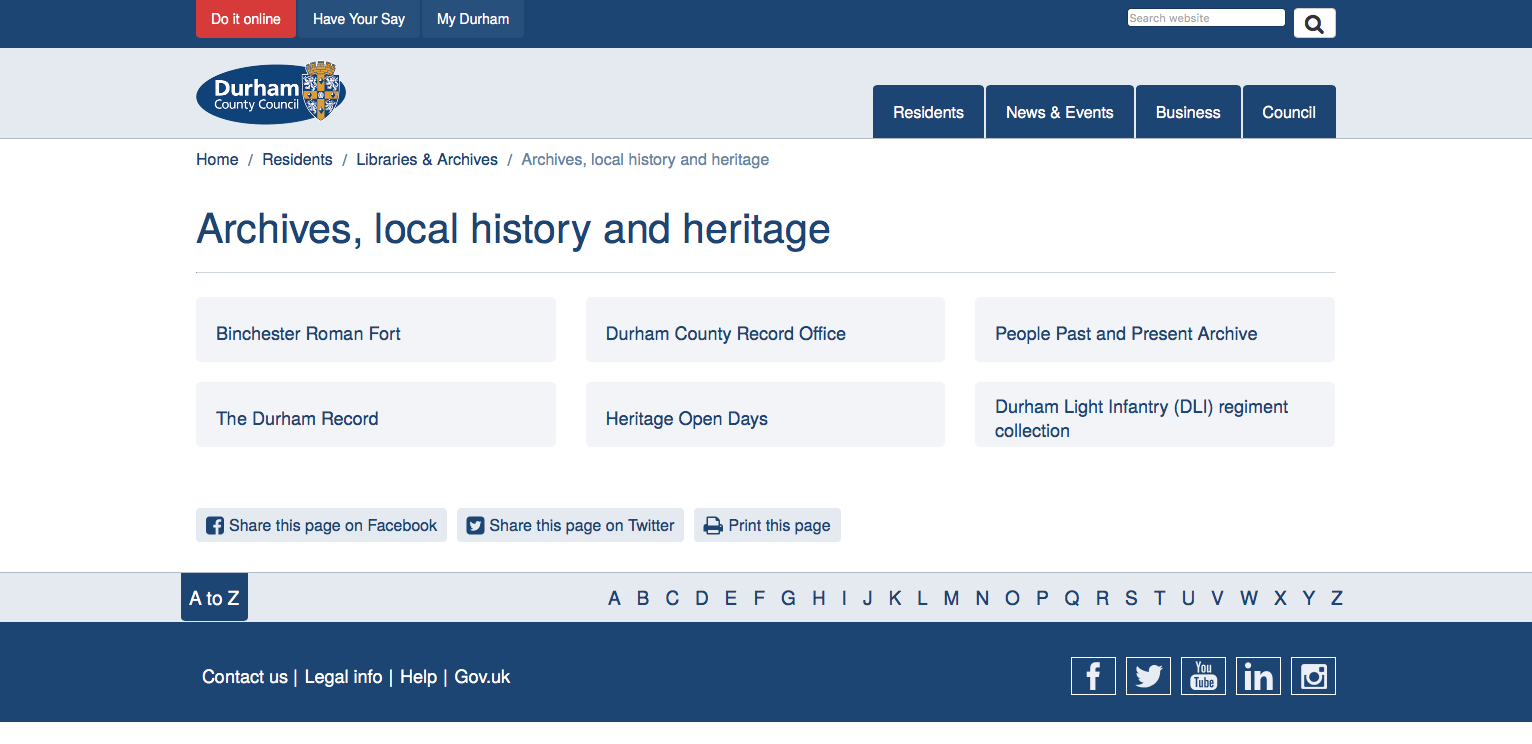Select letter A in A–Z index
The width and height of the screenshot is (1532, 744).
(x=614, y=598)
